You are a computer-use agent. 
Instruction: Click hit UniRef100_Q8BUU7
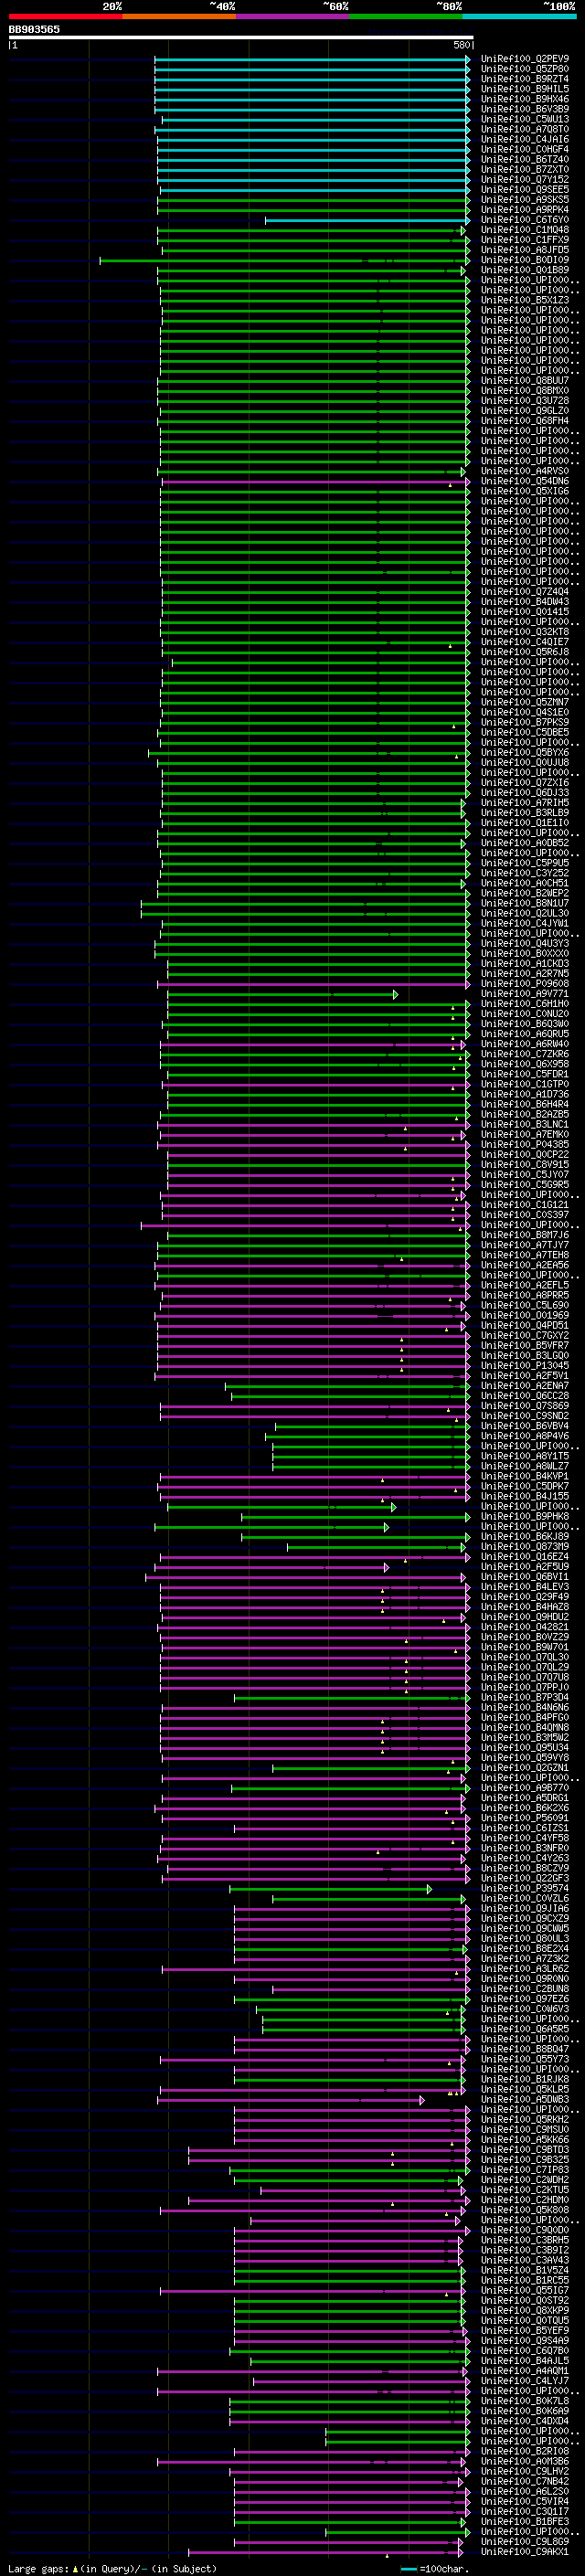[x=525, y=381]
